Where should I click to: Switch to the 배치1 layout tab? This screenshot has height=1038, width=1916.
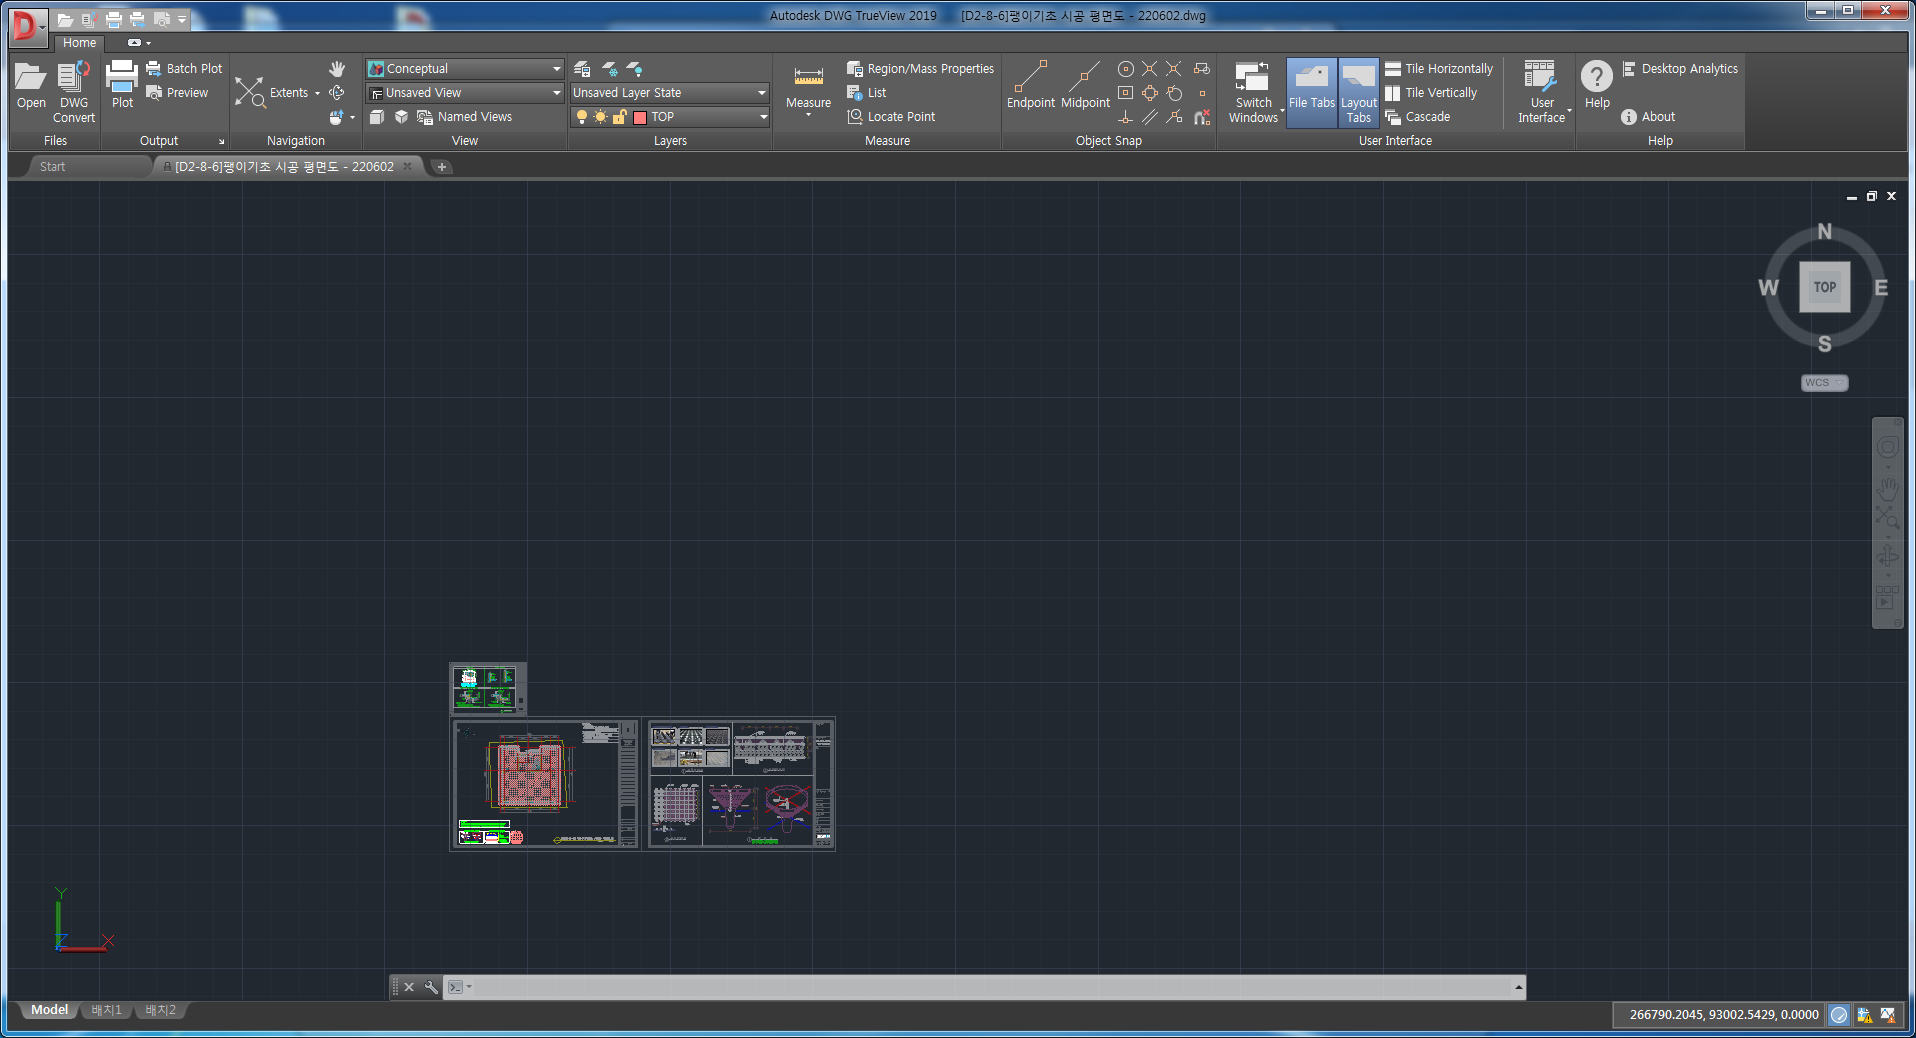coord(106,1010)
